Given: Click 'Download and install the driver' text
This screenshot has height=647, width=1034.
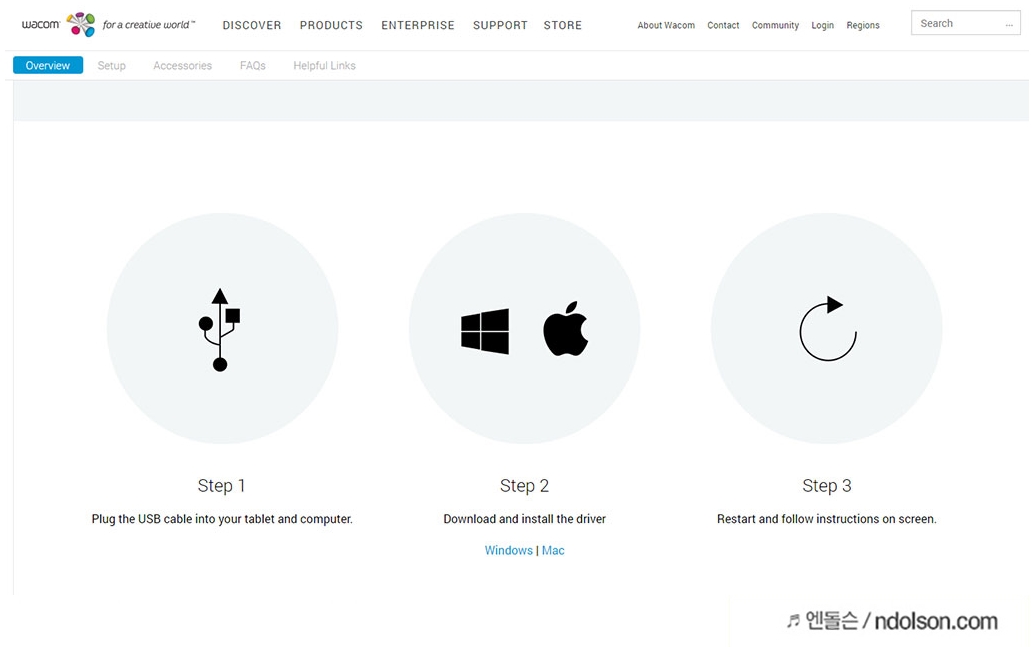Looking at the screenshot, I should [x=524, y=519].
